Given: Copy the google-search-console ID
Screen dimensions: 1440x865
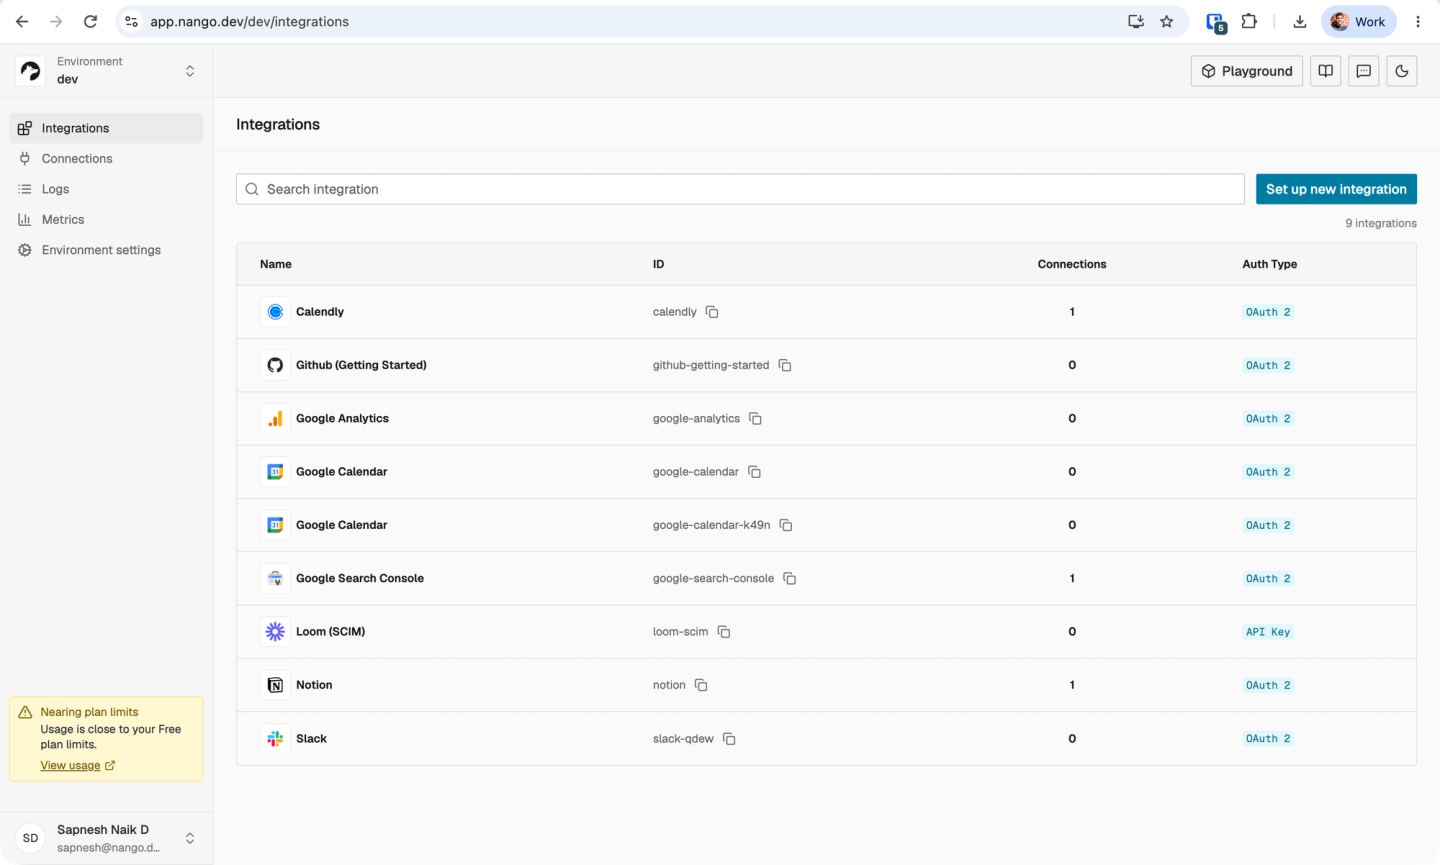Looking at the screenshot, I should coord(789,578).
